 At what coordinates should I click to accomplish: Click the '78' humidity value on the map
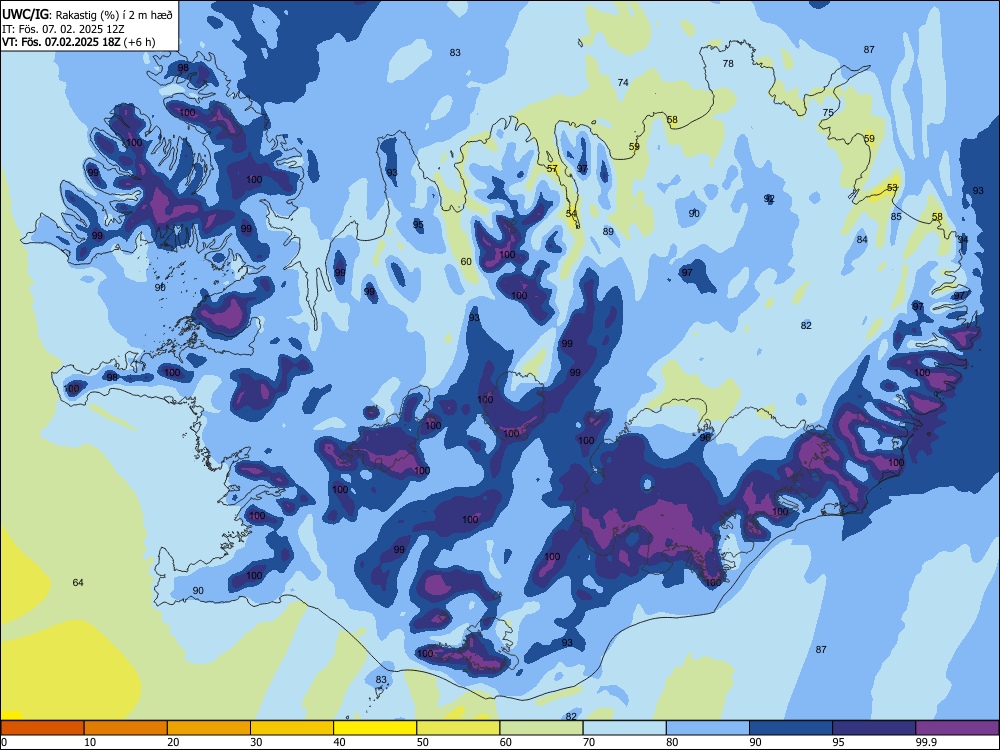(x=728, y=63)
